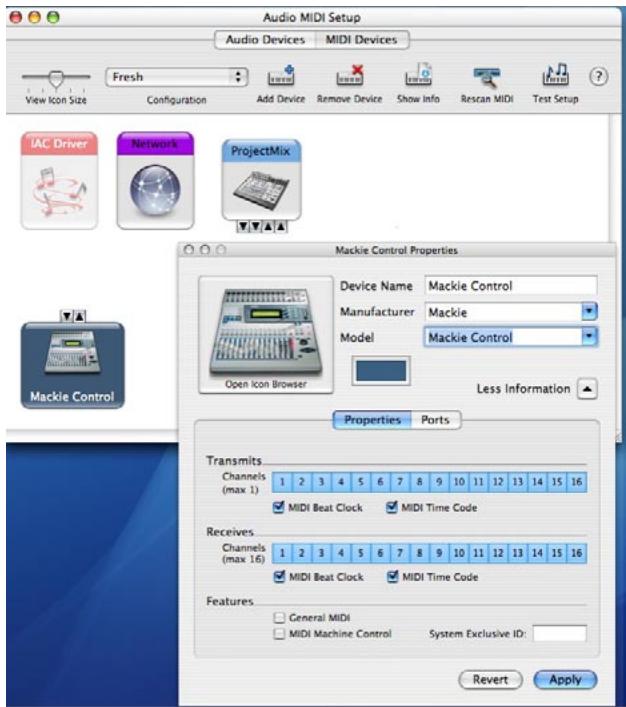Adjust the View Icon Size slider
This screenshot has height=707, width=626.
coord(56,78)
